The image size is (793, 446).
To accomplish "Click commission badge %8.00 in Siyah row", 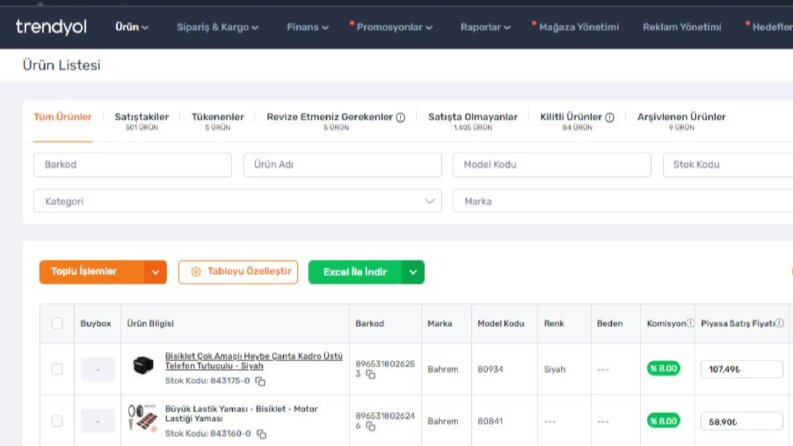I will [663, 368].
